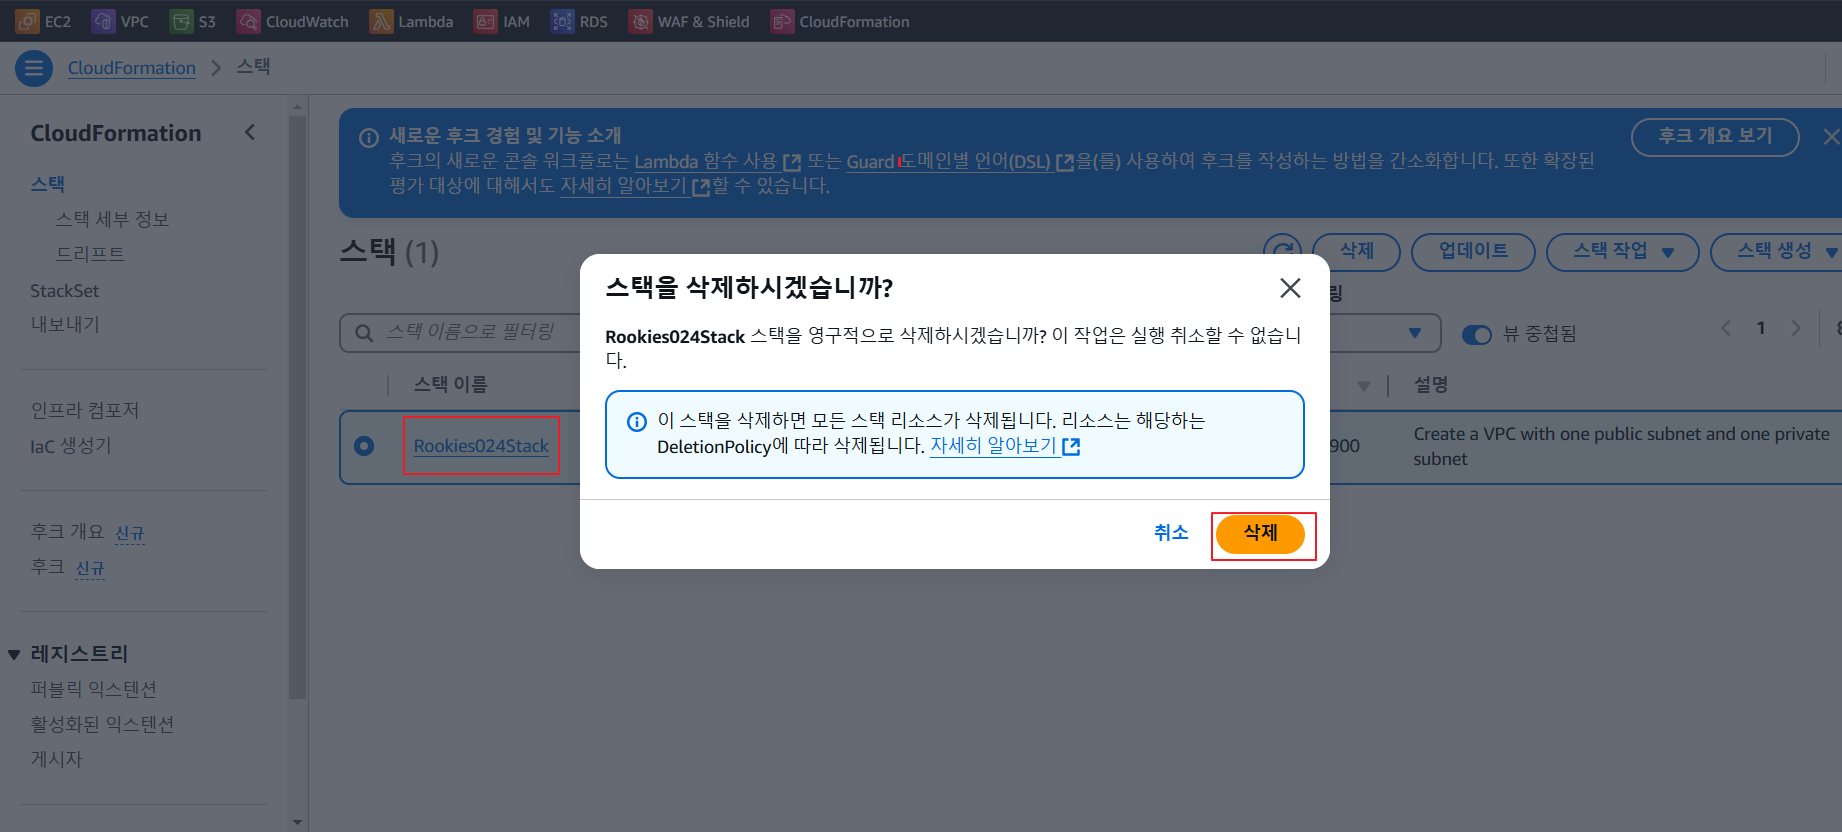The height and width of the screenshot is (832, 1842).
Task: Click 취소 to cancel deletion
Action: click(1171, 533)
